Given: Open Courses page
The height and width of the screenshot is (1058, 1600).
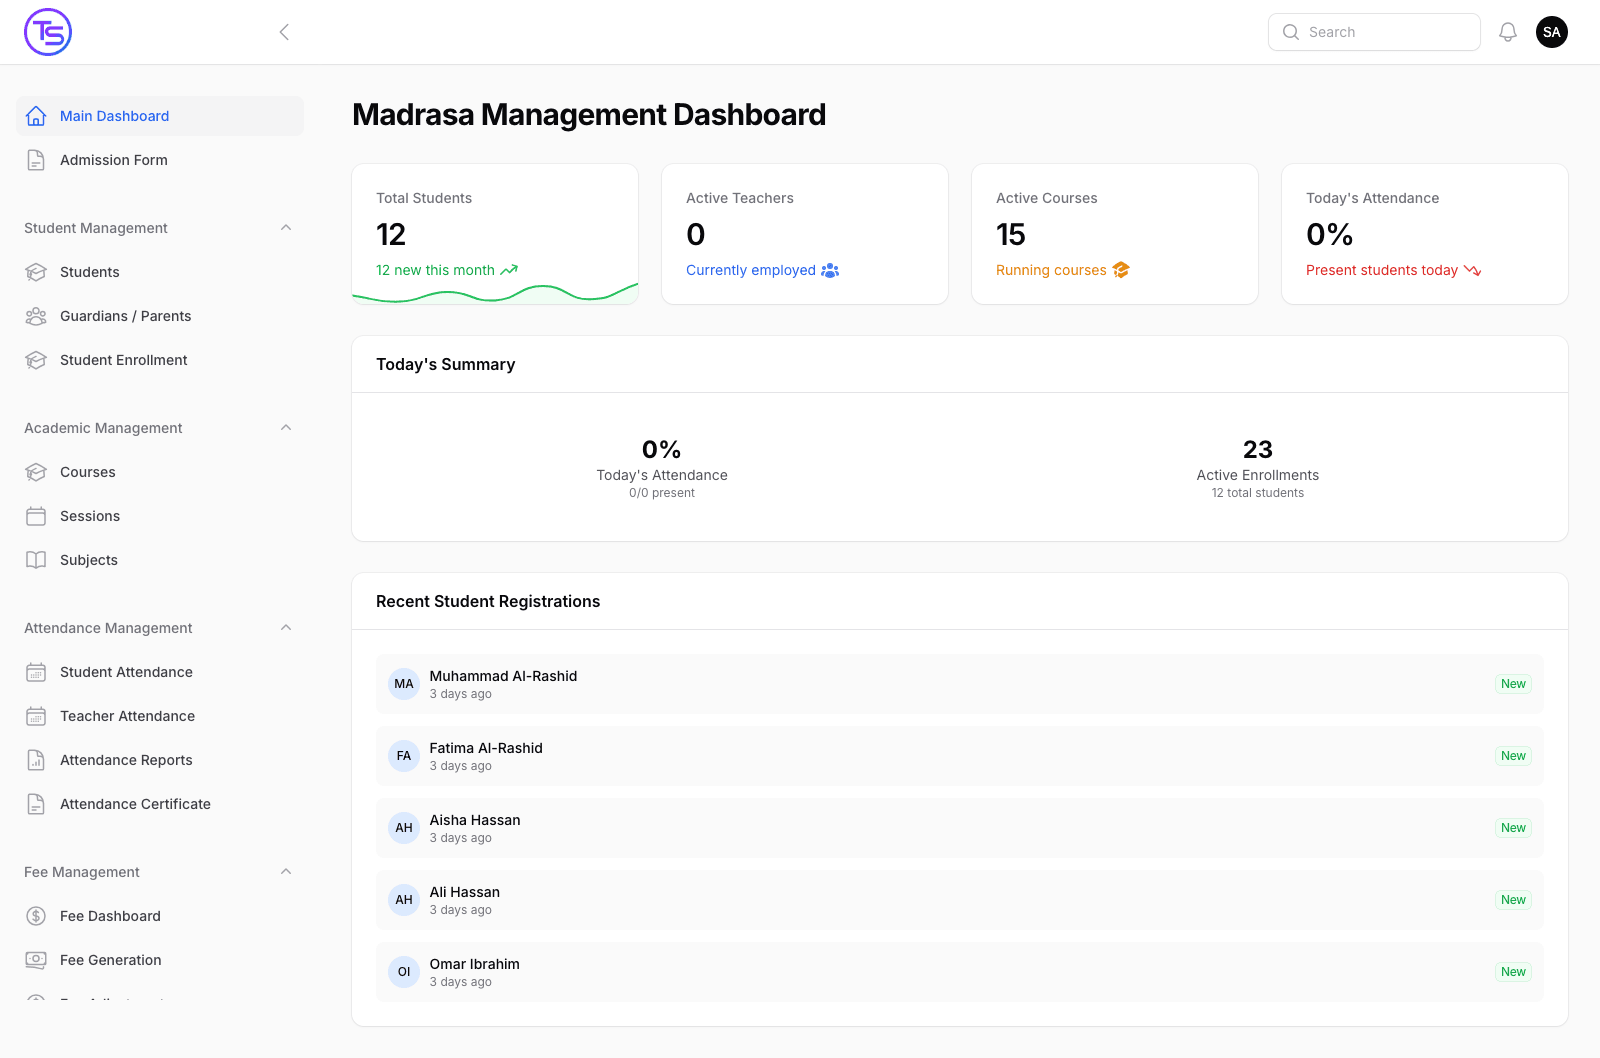Looking at the screenshot, I should (x=160, y=472).
